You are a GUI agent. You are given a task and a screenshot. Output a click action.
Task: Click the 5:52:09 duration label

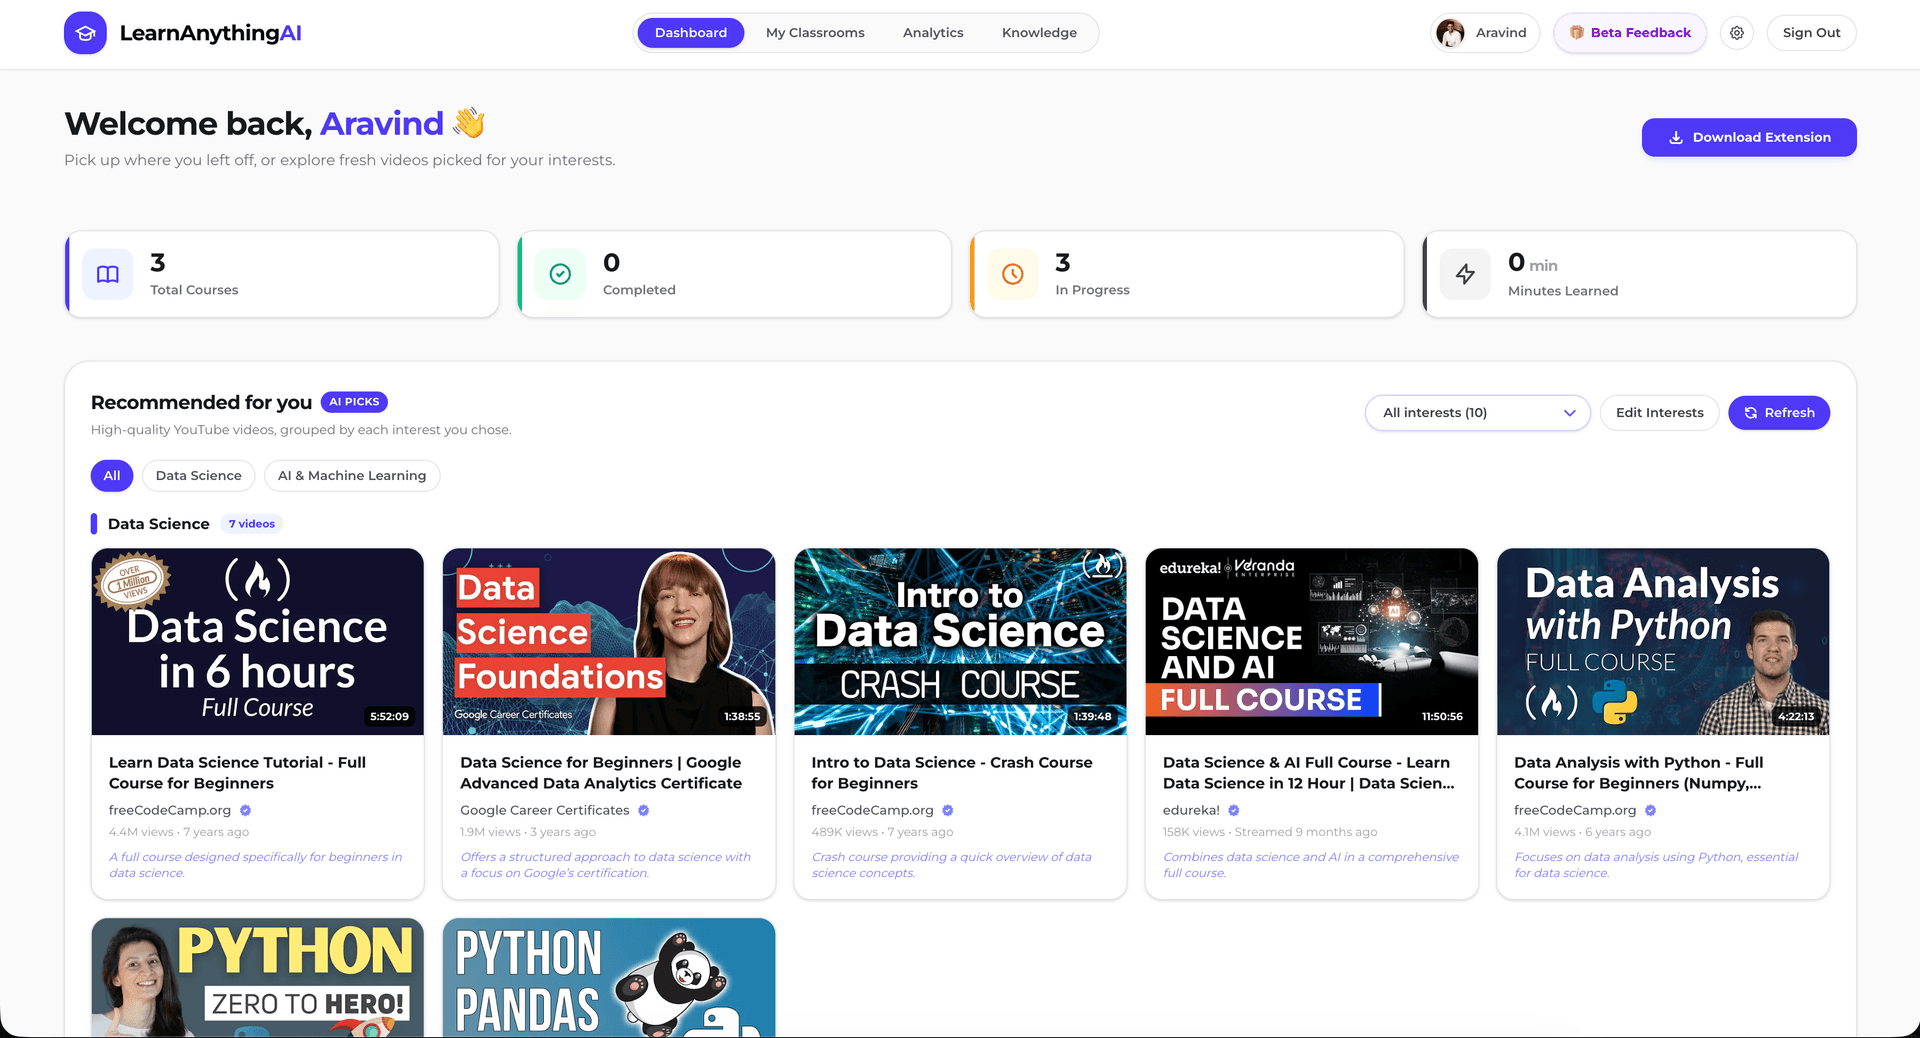[x=389, y=716]
